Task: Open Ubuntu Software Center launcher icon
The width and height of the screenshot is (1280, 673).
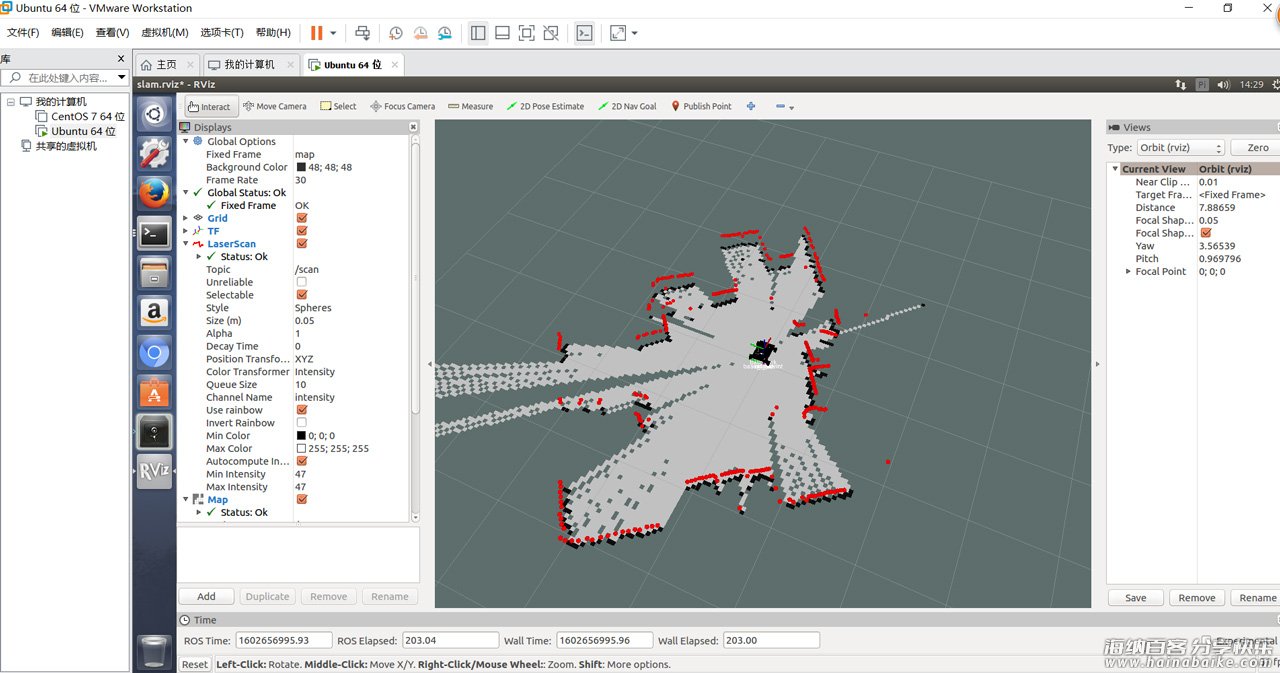Action: pos(154,392)
